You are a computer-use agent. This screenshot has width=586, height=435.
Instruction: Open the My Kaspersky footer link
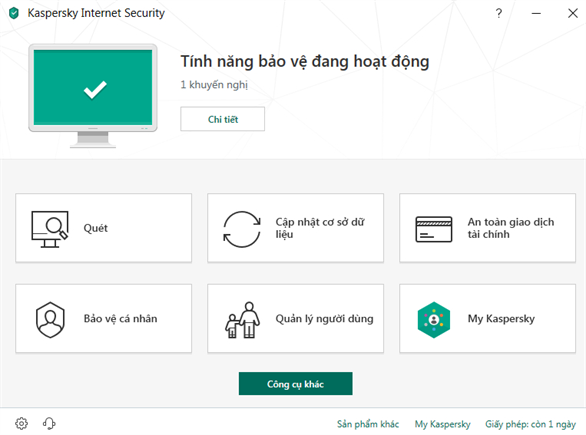pos(442,424)
